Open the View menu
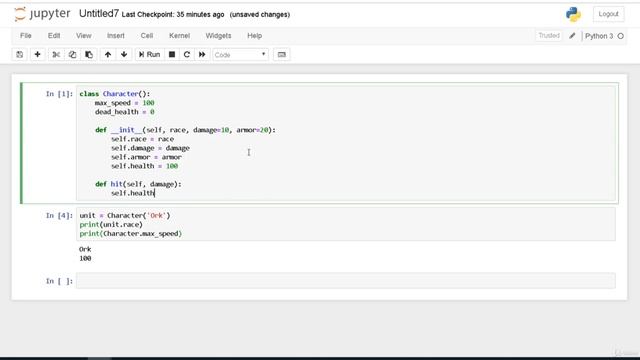This screenshot has height=360, width=640. pos(84,36)
